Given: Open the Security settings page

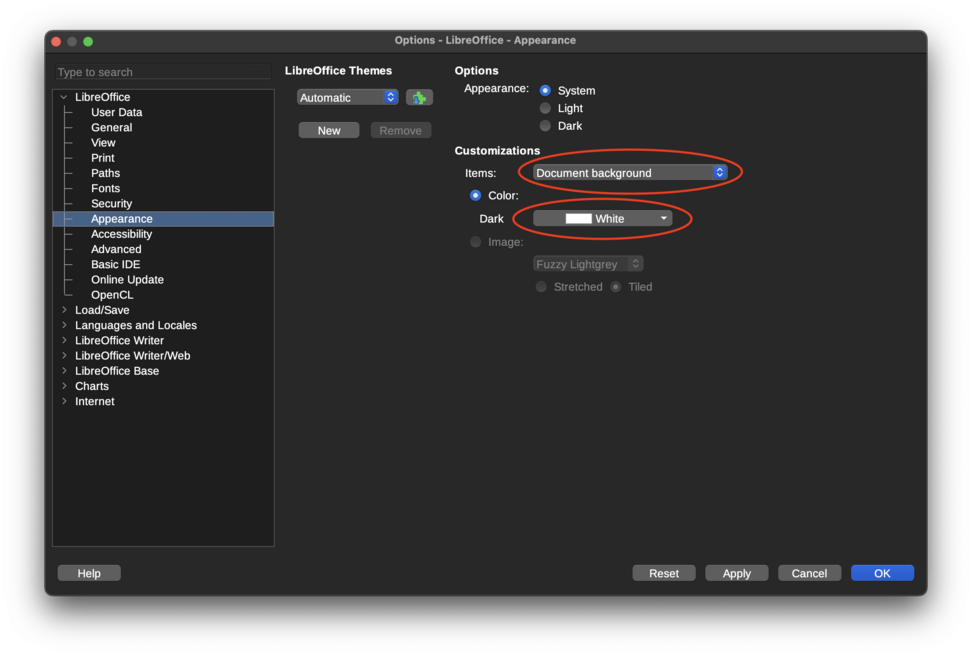Looking at the screenshot, I should pyautogui.click(x=111, y=203).
